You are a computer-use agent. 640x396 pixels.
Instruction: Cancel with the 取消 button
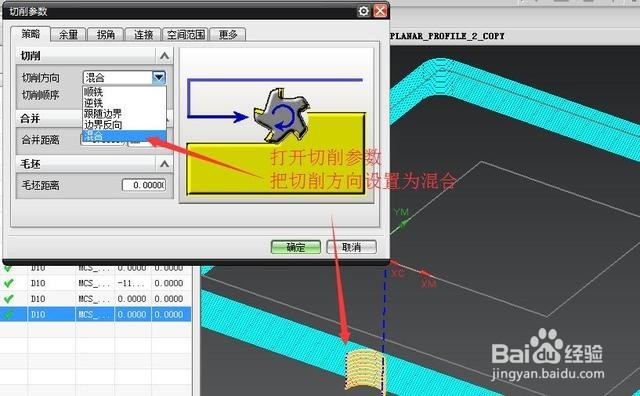[351, 247]
